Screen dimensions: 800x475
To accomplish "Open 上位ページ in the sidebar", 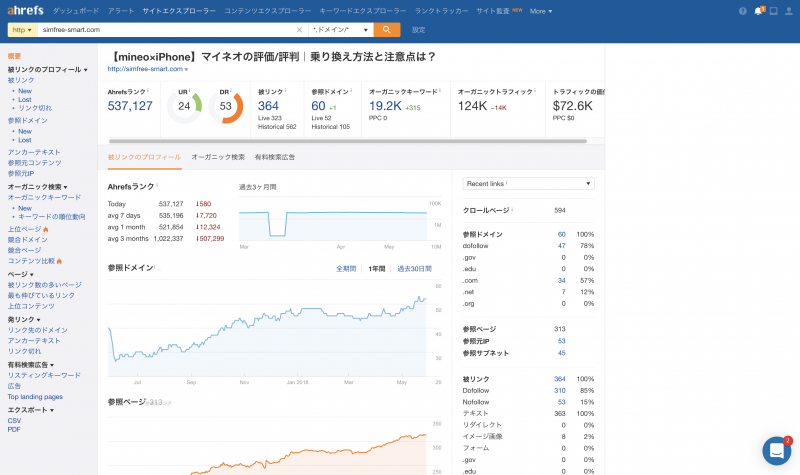I will pyautogui.click(x=24, y=229).
